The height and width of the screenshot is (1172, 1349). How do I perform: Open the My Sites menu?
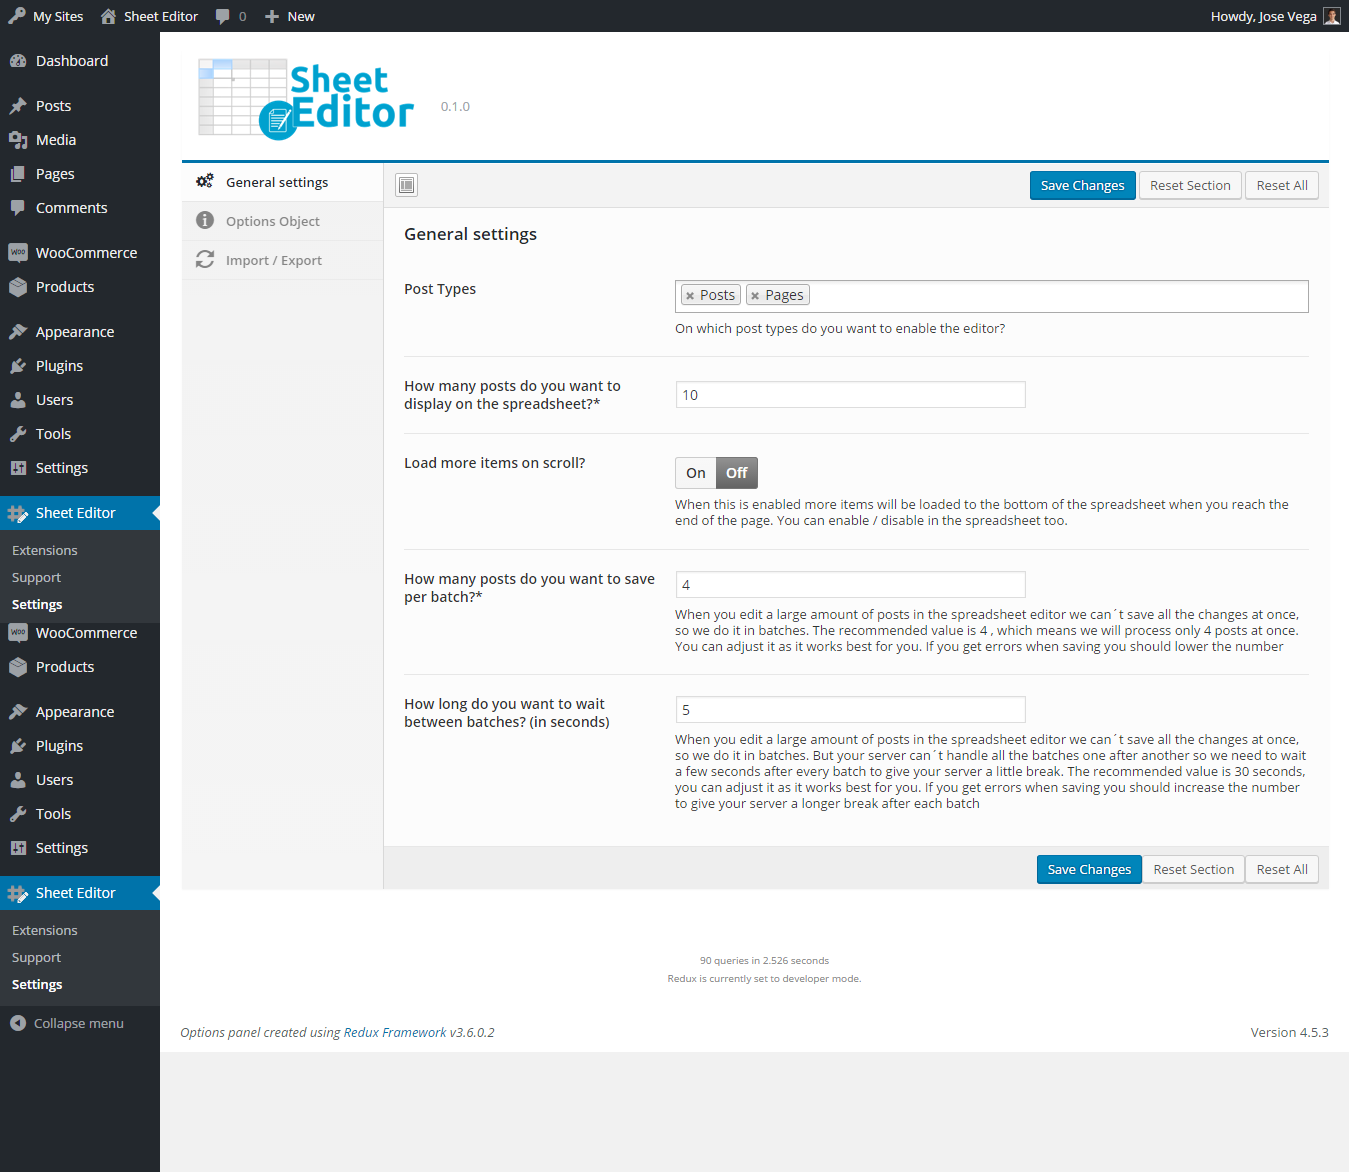tap(47, 16)
